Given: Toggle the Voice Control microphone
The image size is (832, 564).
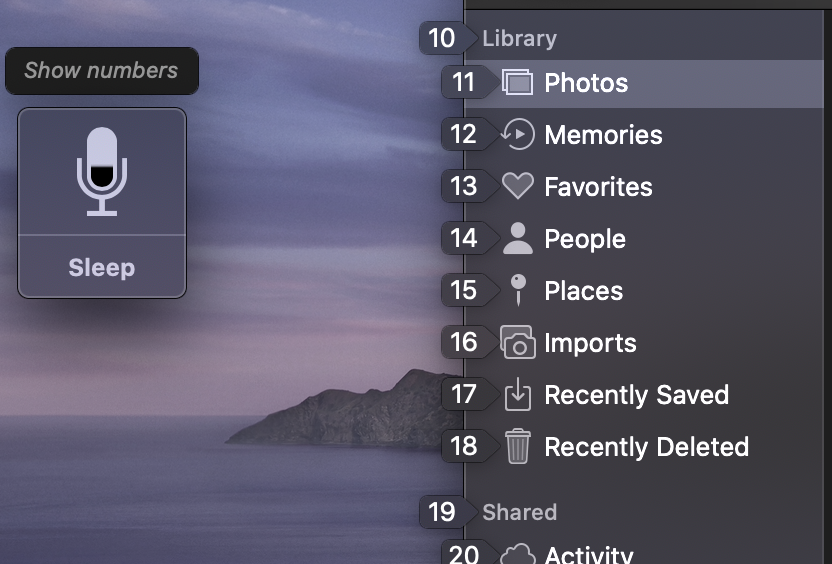Looking at the screenshot, I should (102, 172).
